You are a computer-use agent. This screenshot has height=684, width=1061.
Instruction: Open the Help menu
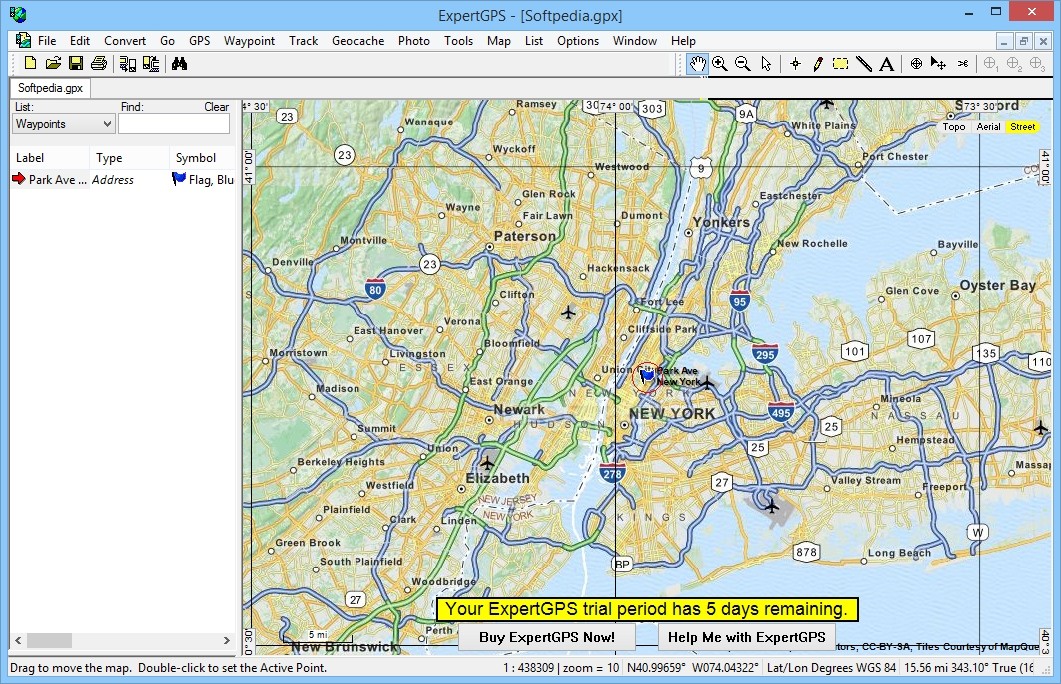(683, 41)
